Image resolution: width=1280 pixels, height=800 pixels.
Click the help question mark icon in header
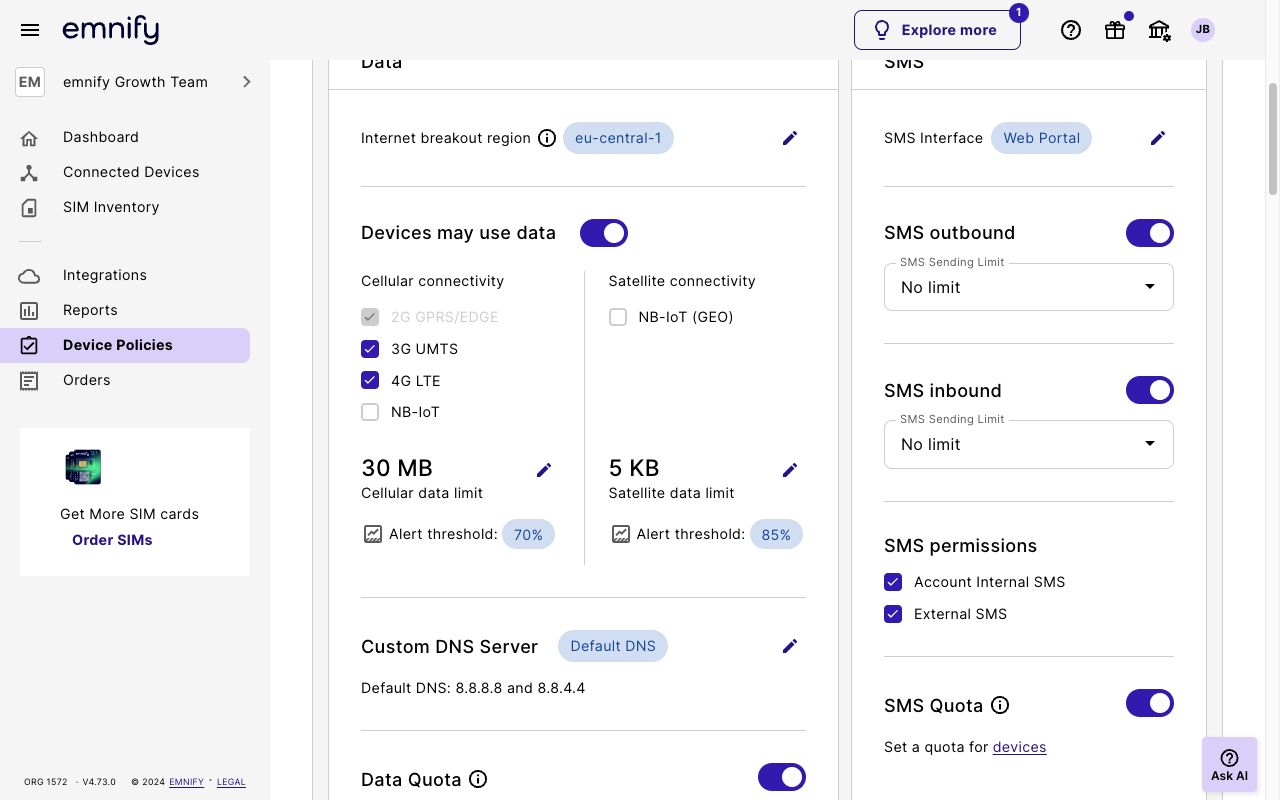point(1071,30)
